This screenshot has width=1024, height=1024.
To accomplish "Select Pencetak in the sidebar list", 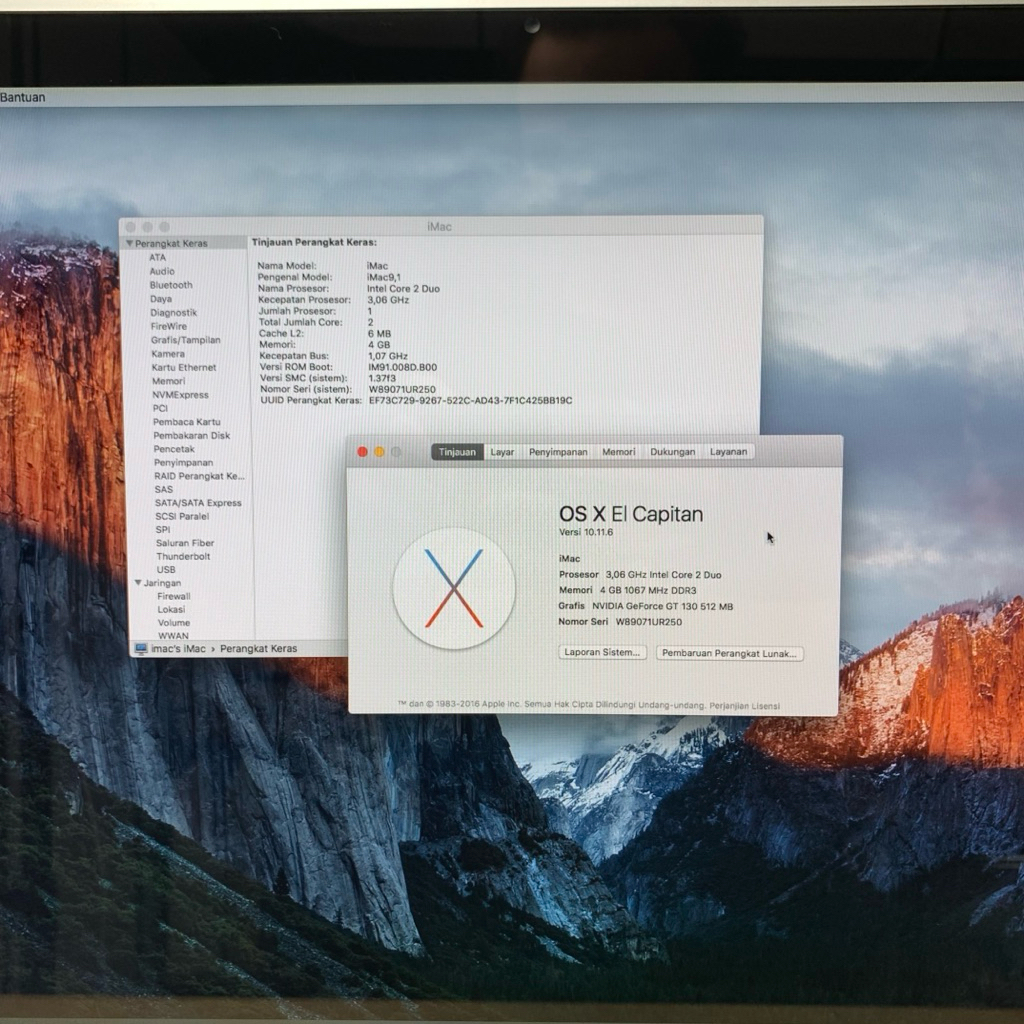I will pos(174,449).
